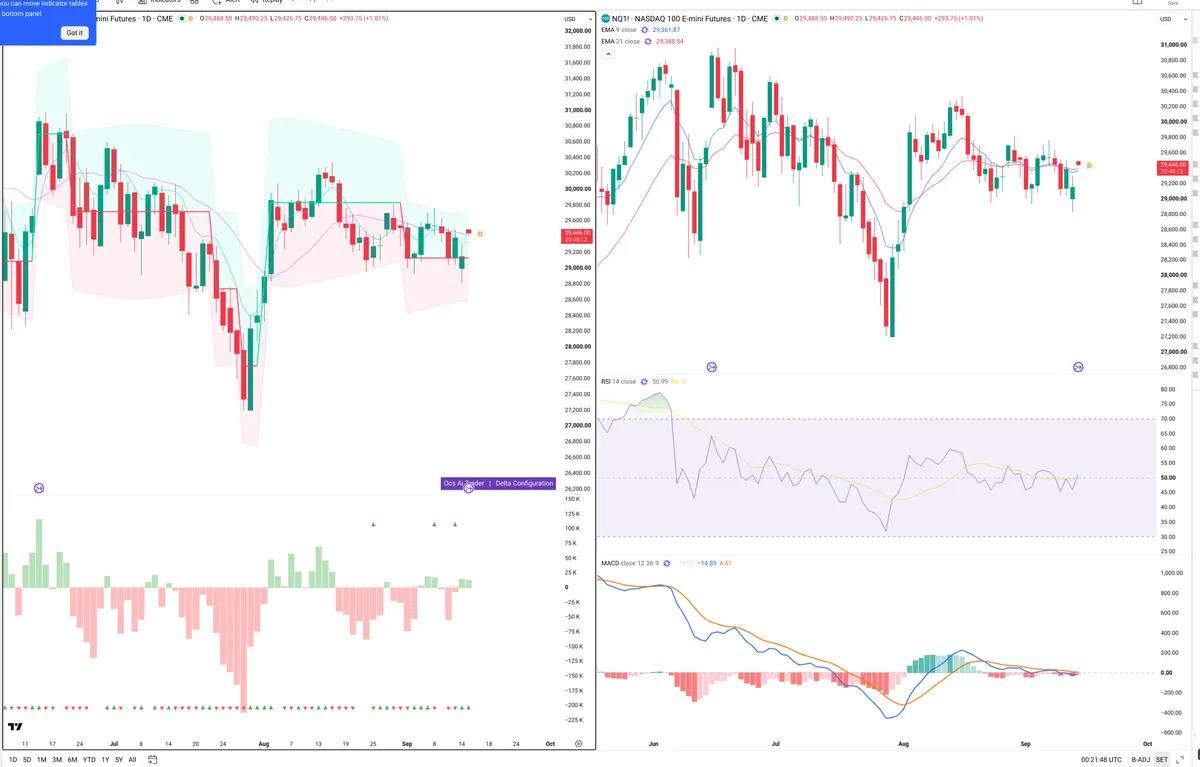Open the go-to-date calendar icon

[x=152, y=760]
